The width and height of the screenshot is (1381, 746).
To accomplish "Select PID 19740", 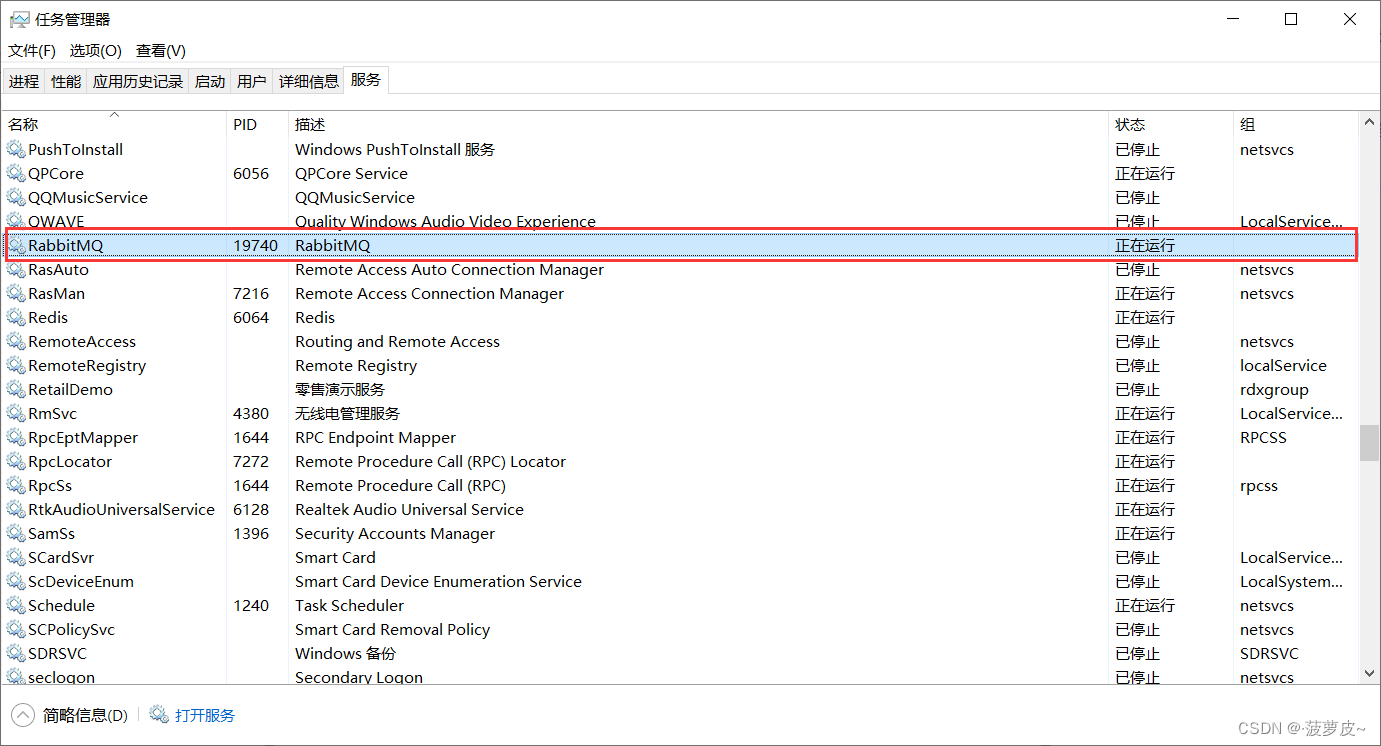I will (256, 246).
